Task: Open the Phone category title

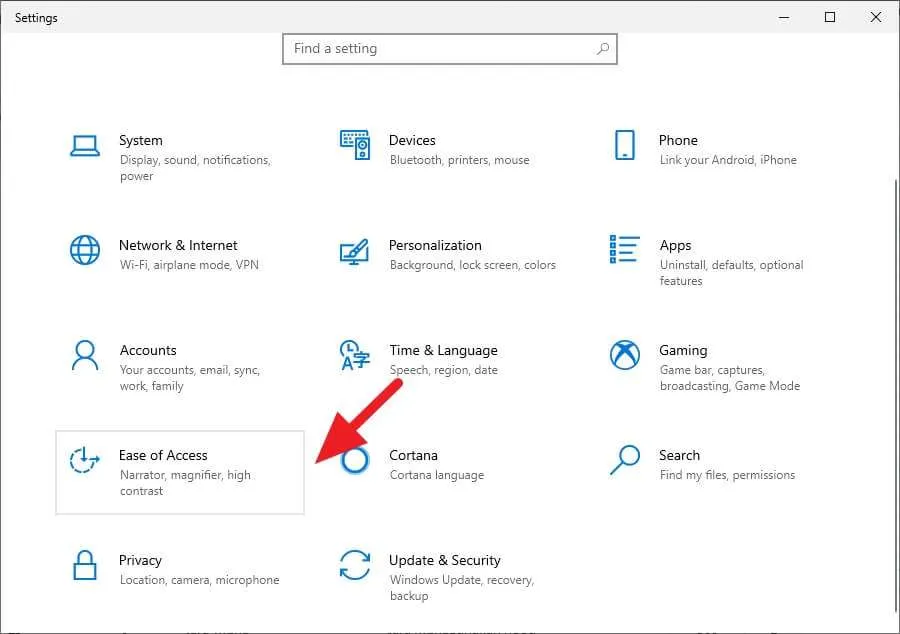Action: [x=678, y=140]
